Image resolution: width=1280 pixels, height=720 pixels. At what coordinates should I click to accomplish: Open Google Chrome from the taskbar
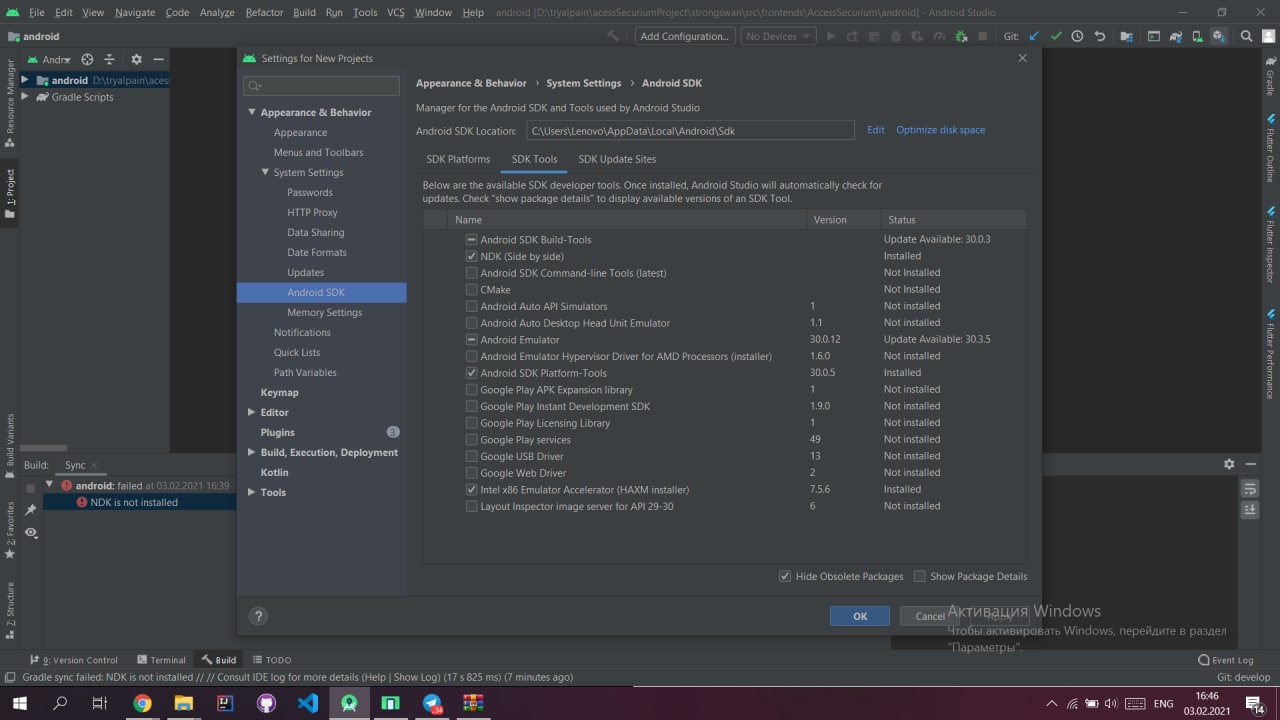[x=142, y=703]
